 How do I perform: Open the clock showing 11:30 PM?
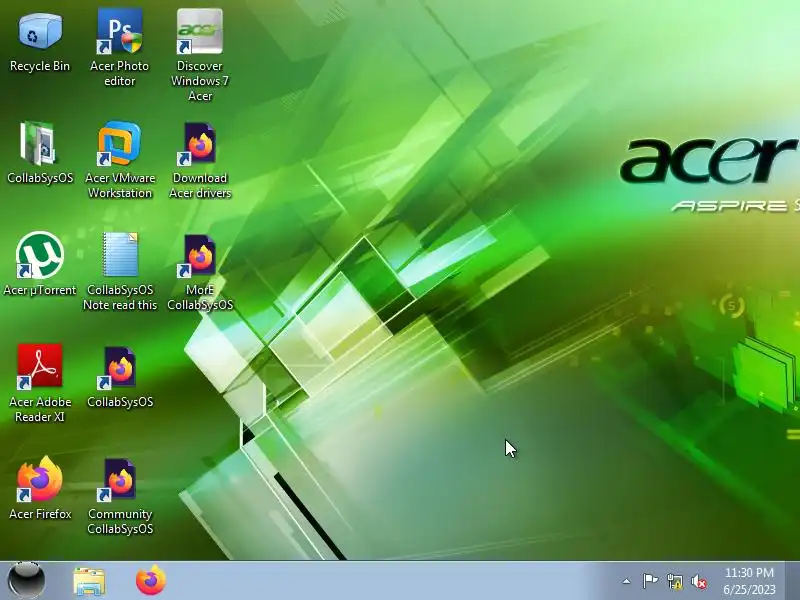pyautogui.click(x=749, y=581)
